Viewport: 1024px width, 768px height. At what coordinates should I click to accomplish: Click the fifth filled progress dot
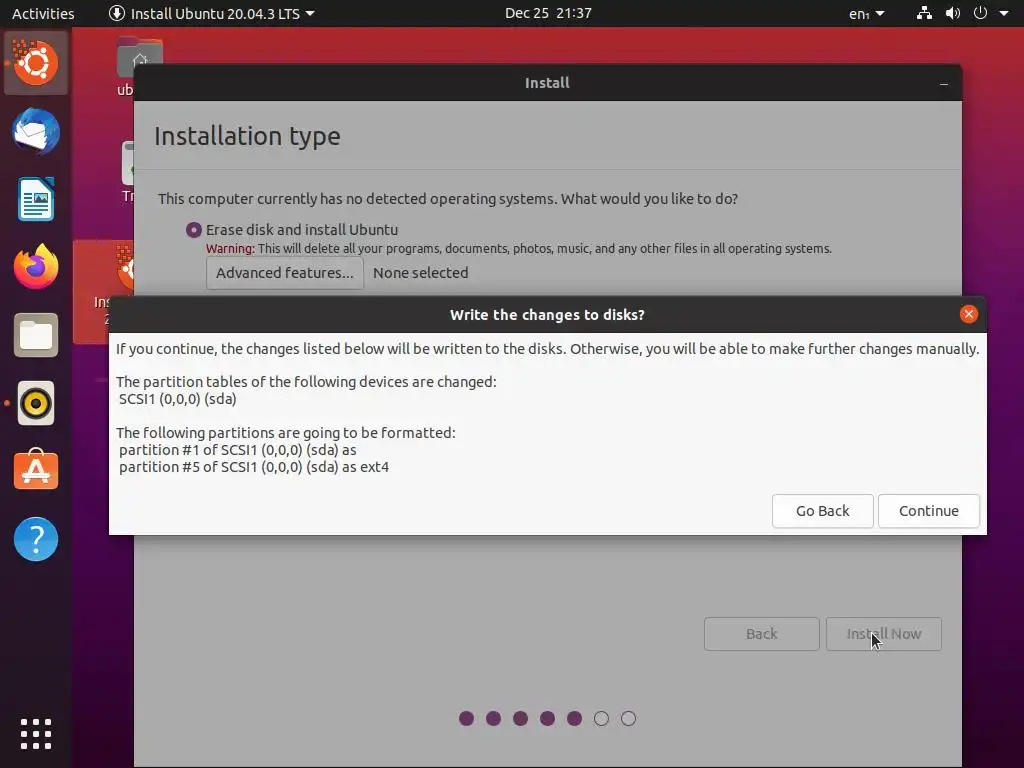click(x=574, y=718)
